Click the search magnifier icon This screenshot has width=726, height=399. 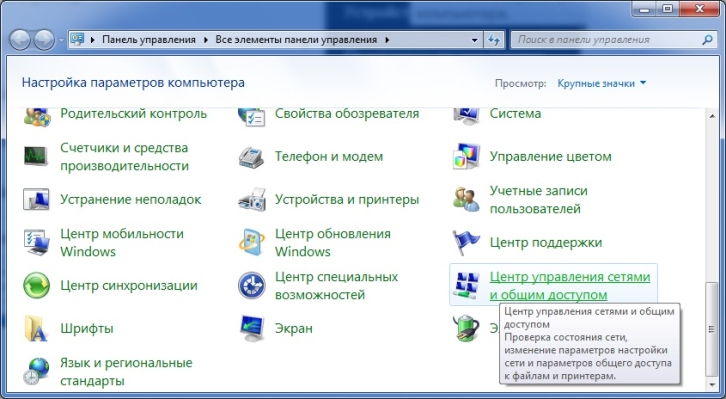pos(707,40)
